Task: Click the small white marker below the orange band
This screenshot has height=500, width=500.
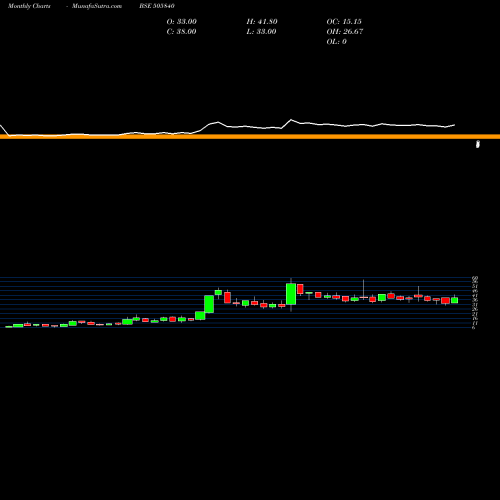Action: click(x=478, y=144)
